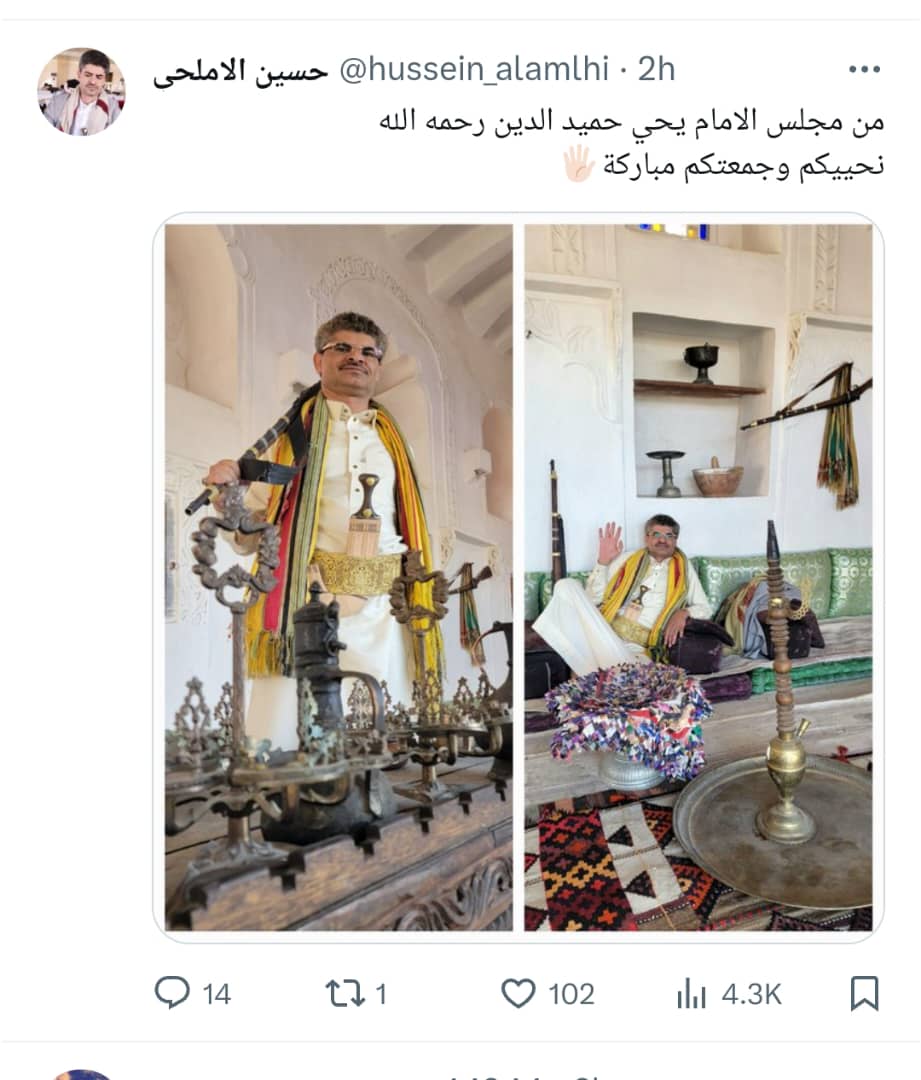
Task: Like the post with heart icon
Action: click(518, 994)
